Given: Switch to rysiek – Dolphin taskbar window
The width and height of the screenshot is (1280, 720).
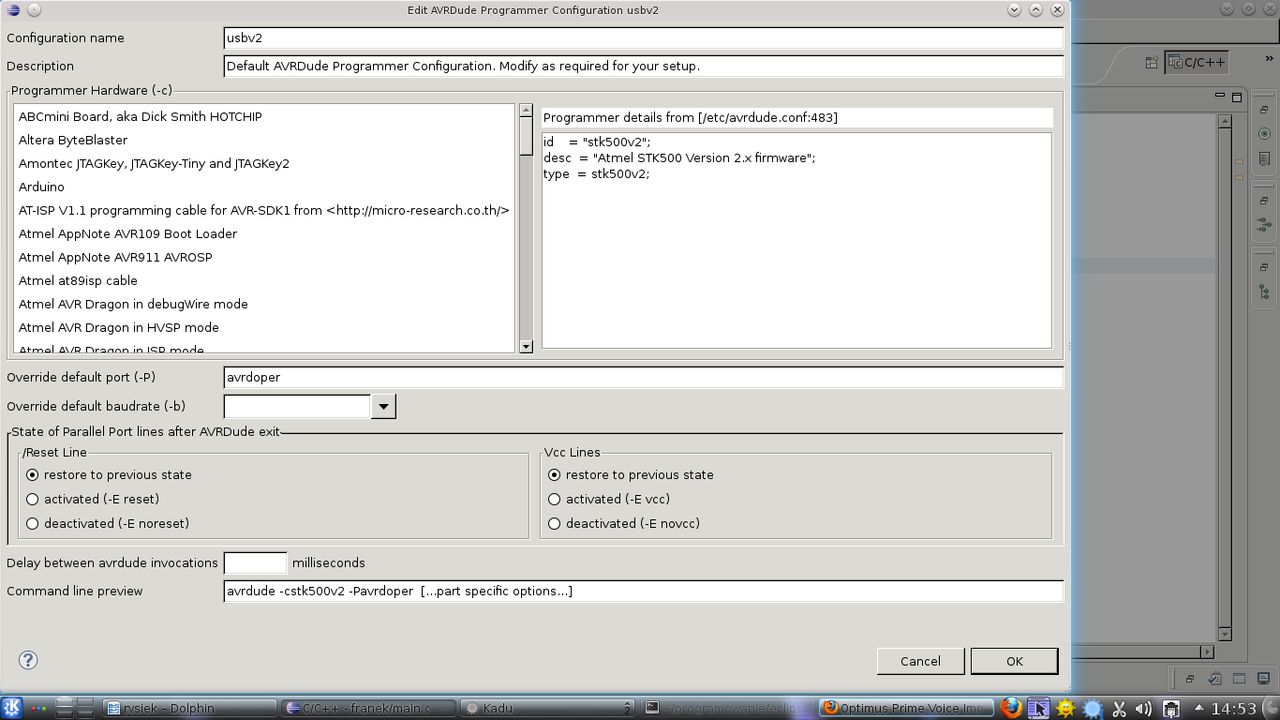Looking at the screenshot, I should coord(190,708).
